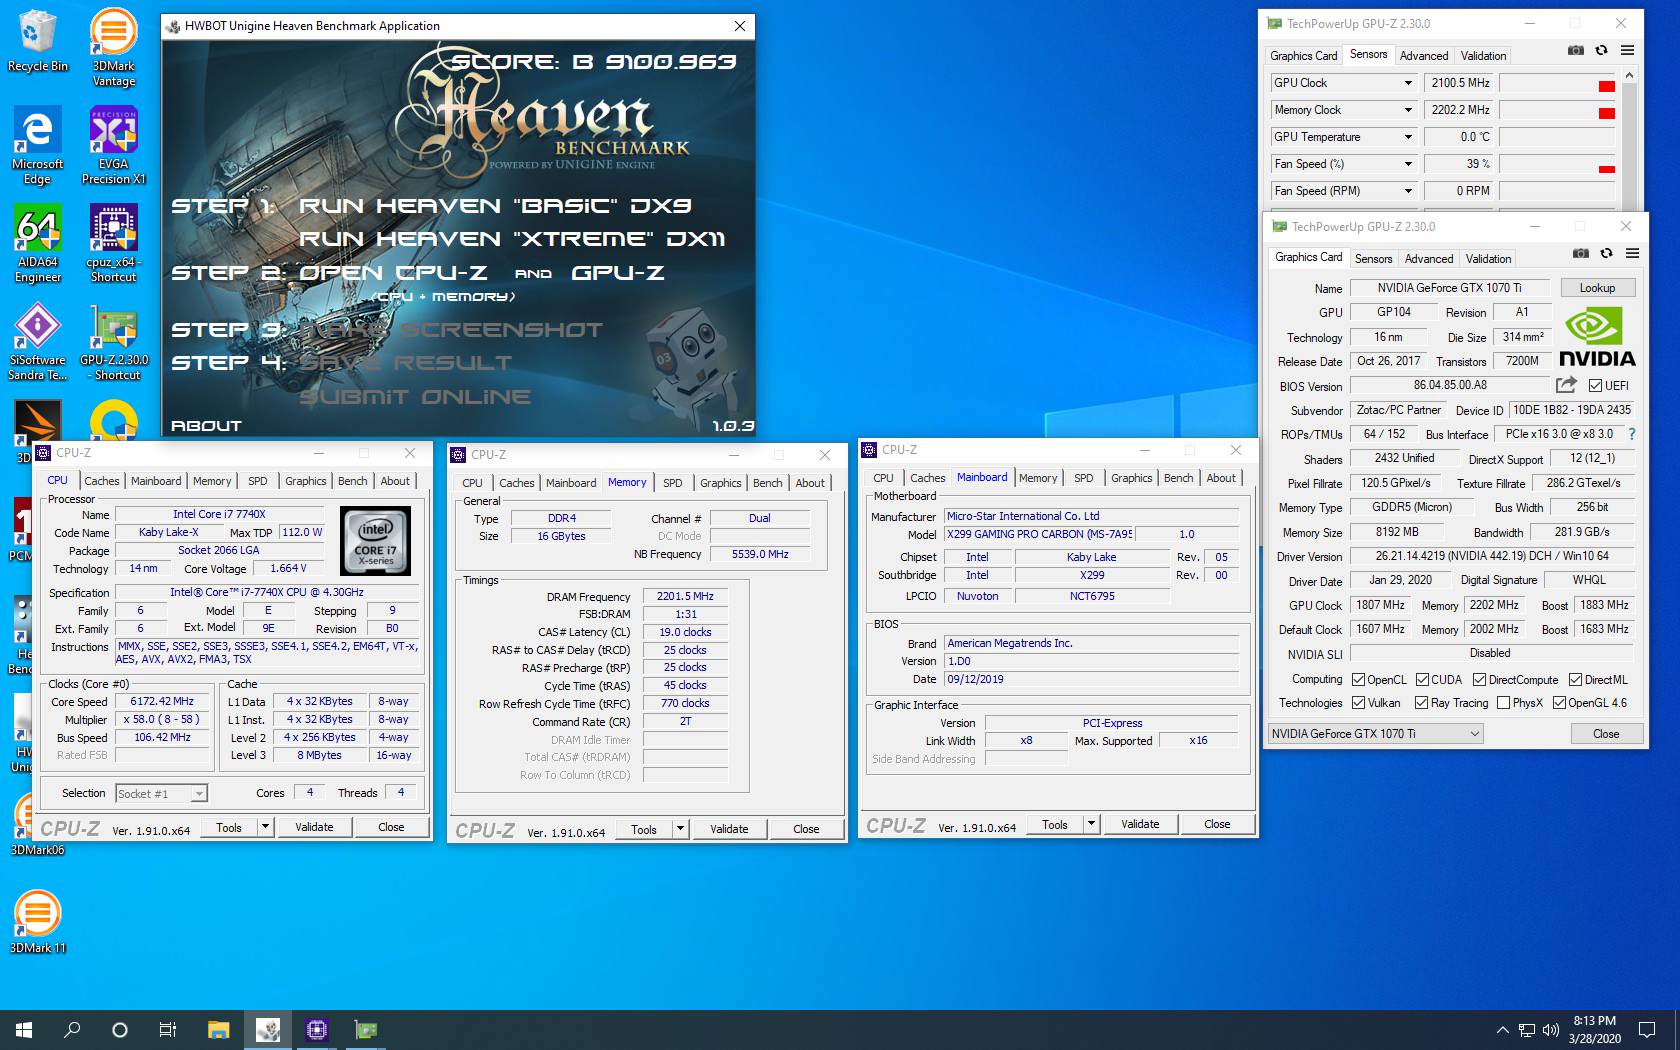1680x1050 pixels.
Task: Switch to Bench tab in CPU-Z Mainboard window
Action: click(1178, 478)
